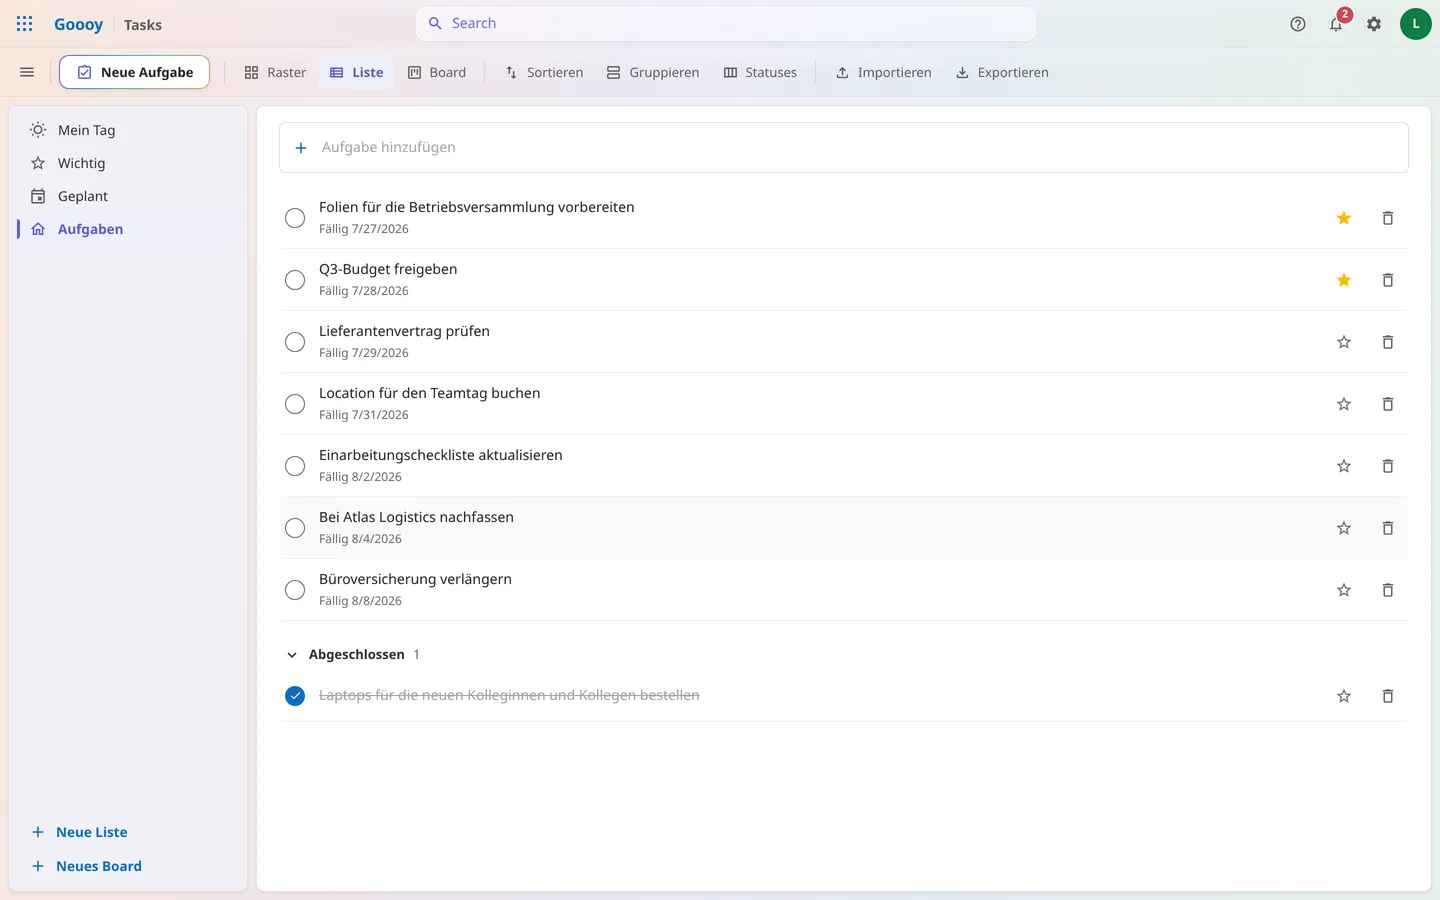The width and height of the screenshot is (1440, 900).
Task: Mark 'Bei Atlas Logistics nachfassen' complete
Action: click(x=295, y=528)
